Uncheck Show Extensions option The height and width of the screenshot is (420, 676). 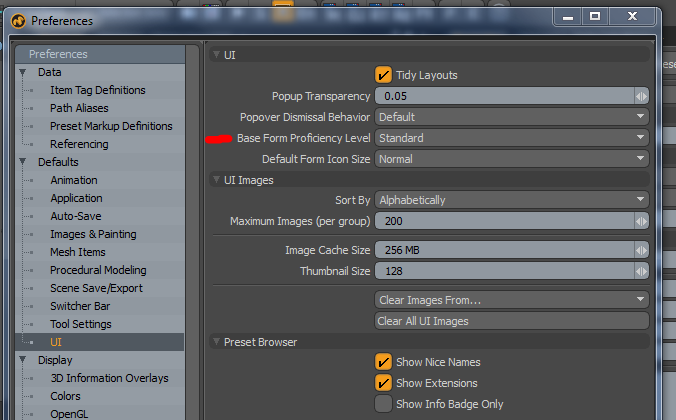pyautogui.click(x=383, y=383)
